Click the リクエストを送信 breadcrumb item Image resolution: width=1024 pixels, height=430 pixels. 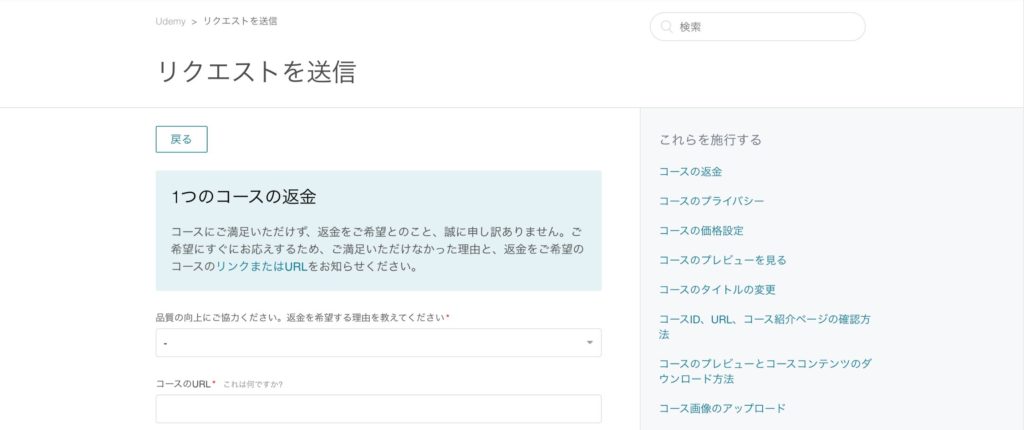[240, 21]
